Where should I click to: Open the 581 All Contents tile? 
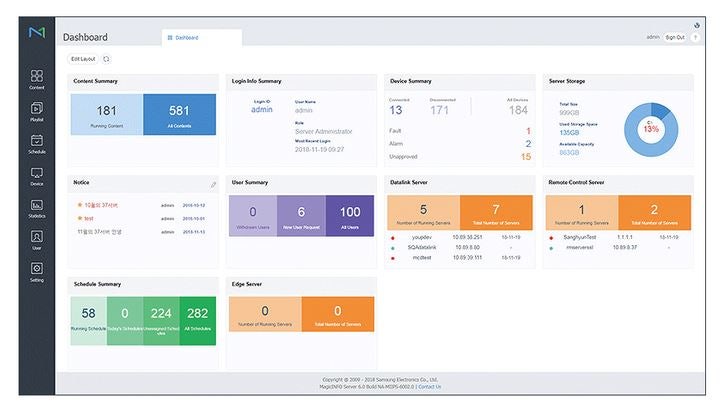179,114
